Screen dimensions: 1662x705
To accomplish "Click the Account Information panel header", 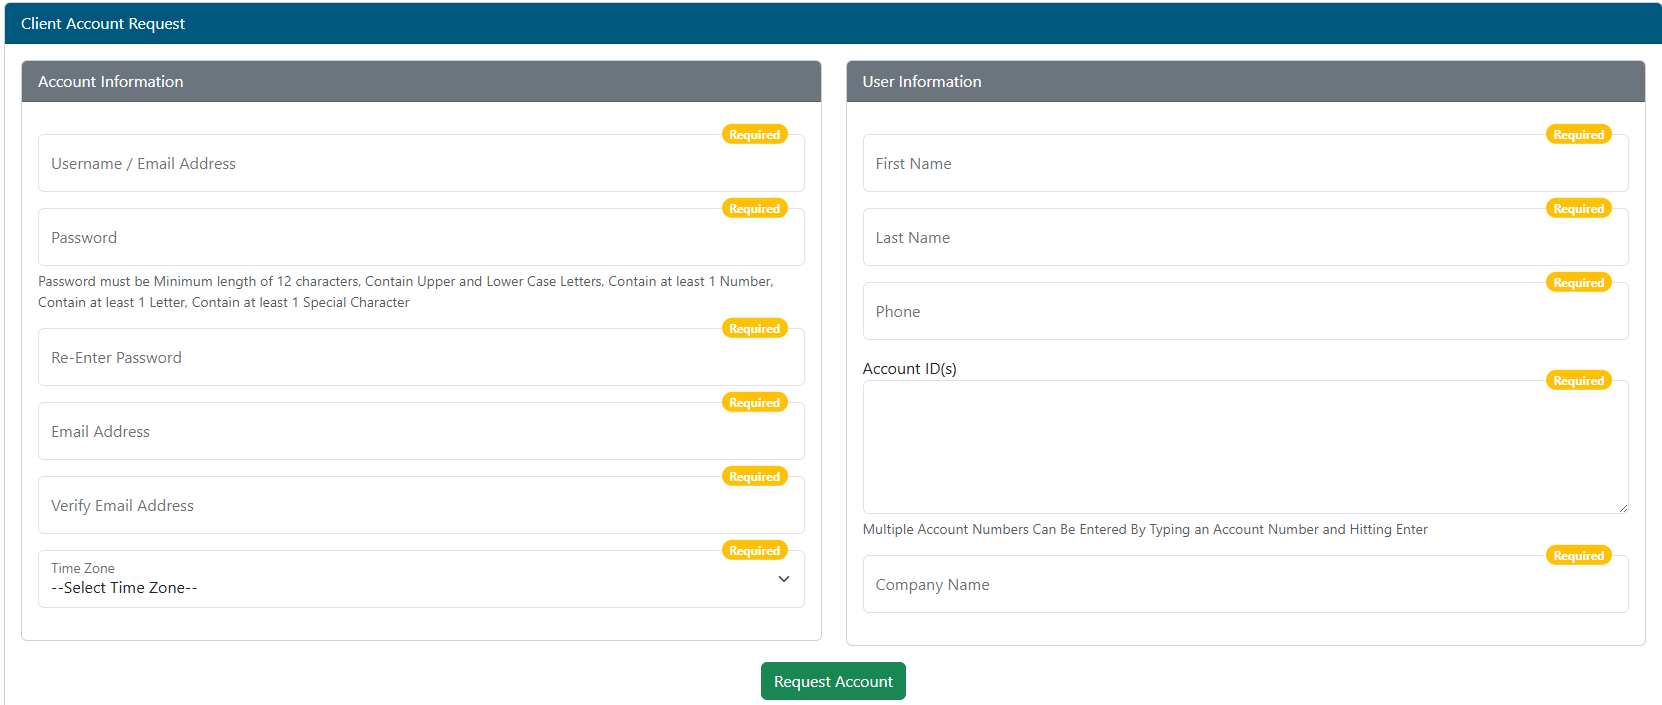I will tap(420, 82).
